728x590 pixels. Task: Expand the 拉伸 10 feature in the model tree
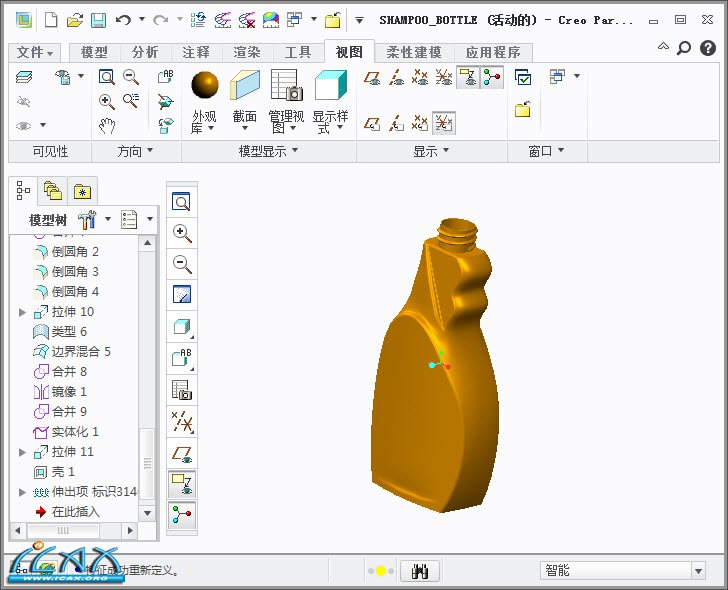[23, 312]
